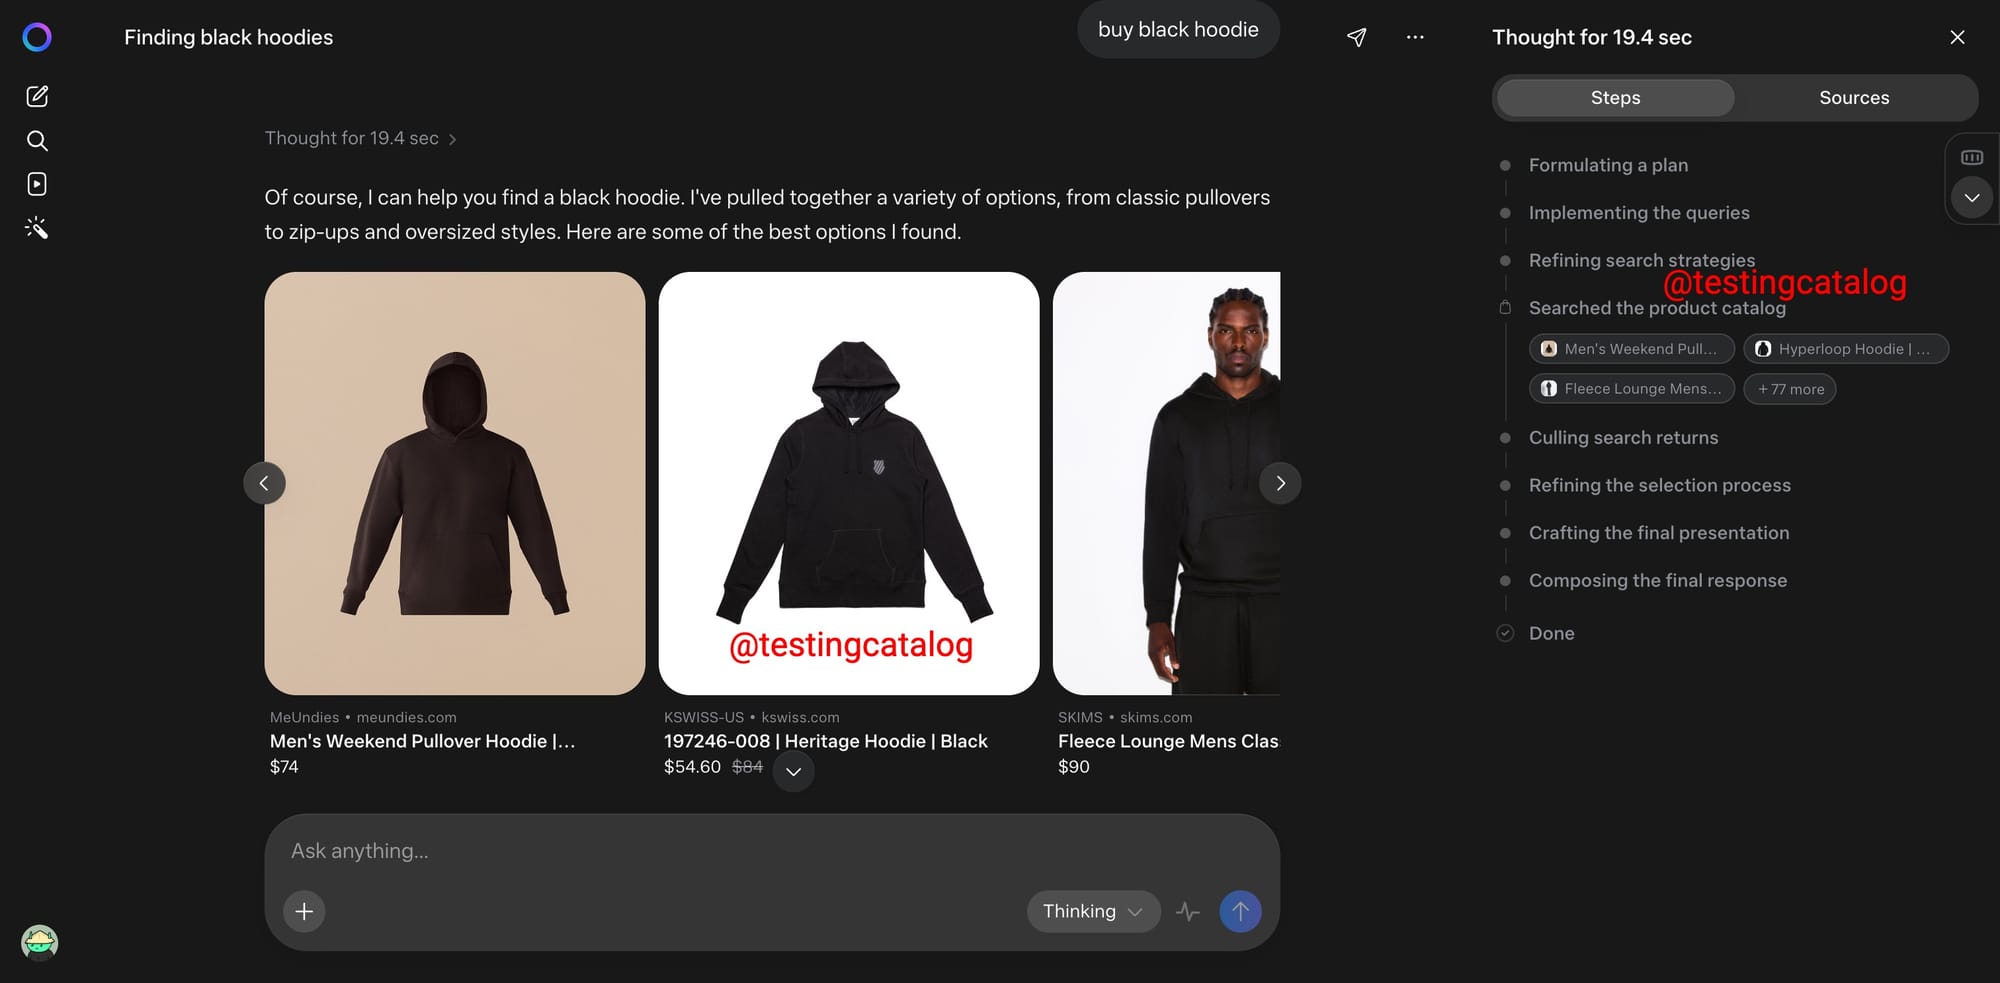The image size is (2000, 983).
Task: Open the user profile avatar
Action: click(40, 942)
